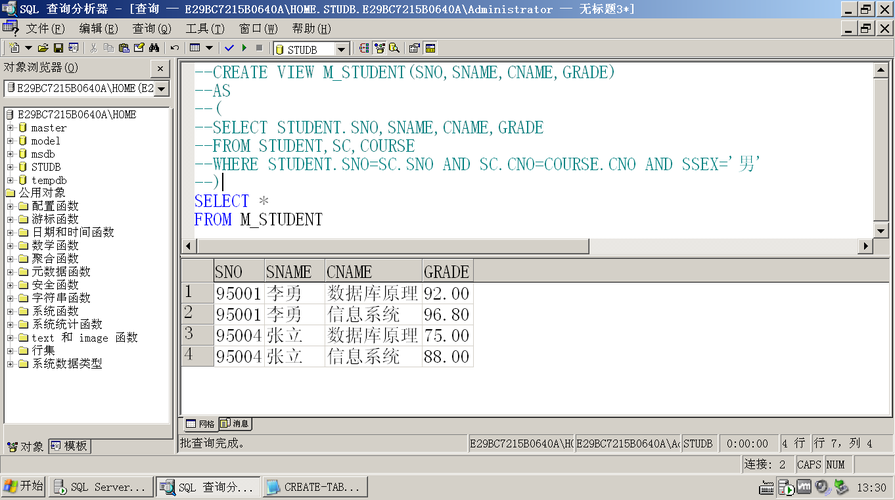Screen dimensions: 895x500
Task: Open the 文件(F) menu
Action: pyautogui.click(x=45, y=29)
